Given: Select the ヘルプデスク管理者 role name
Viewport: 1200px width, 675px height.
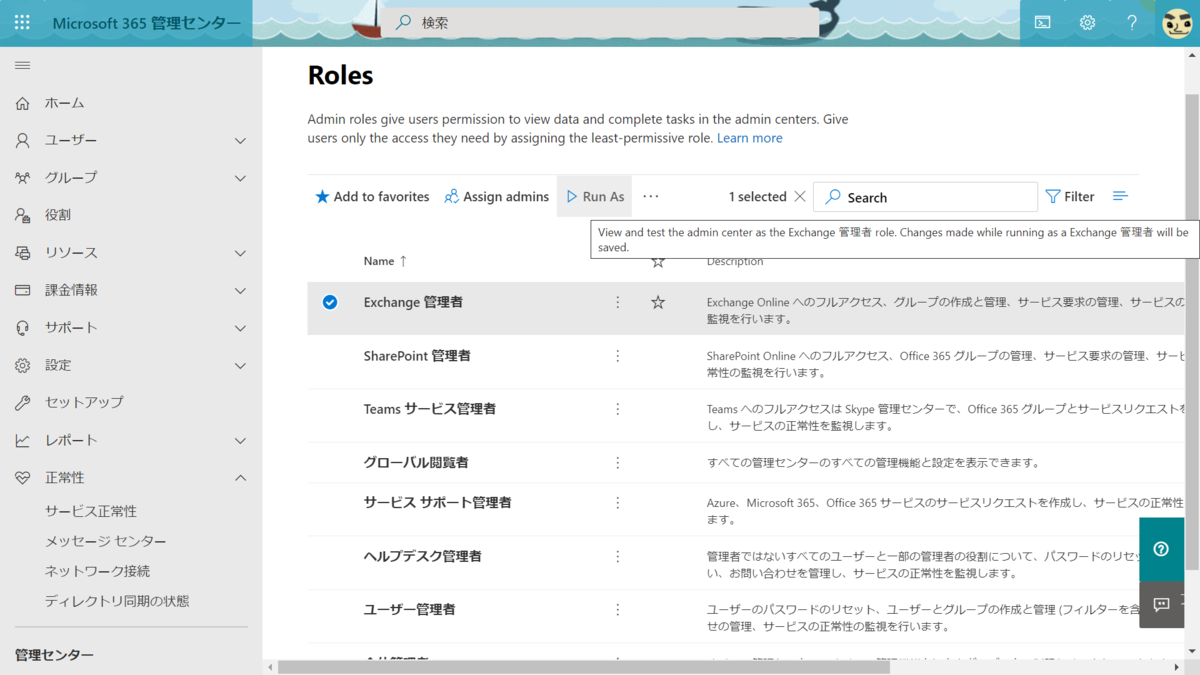Looking at the screenshot, I should (x=423, y=556).
